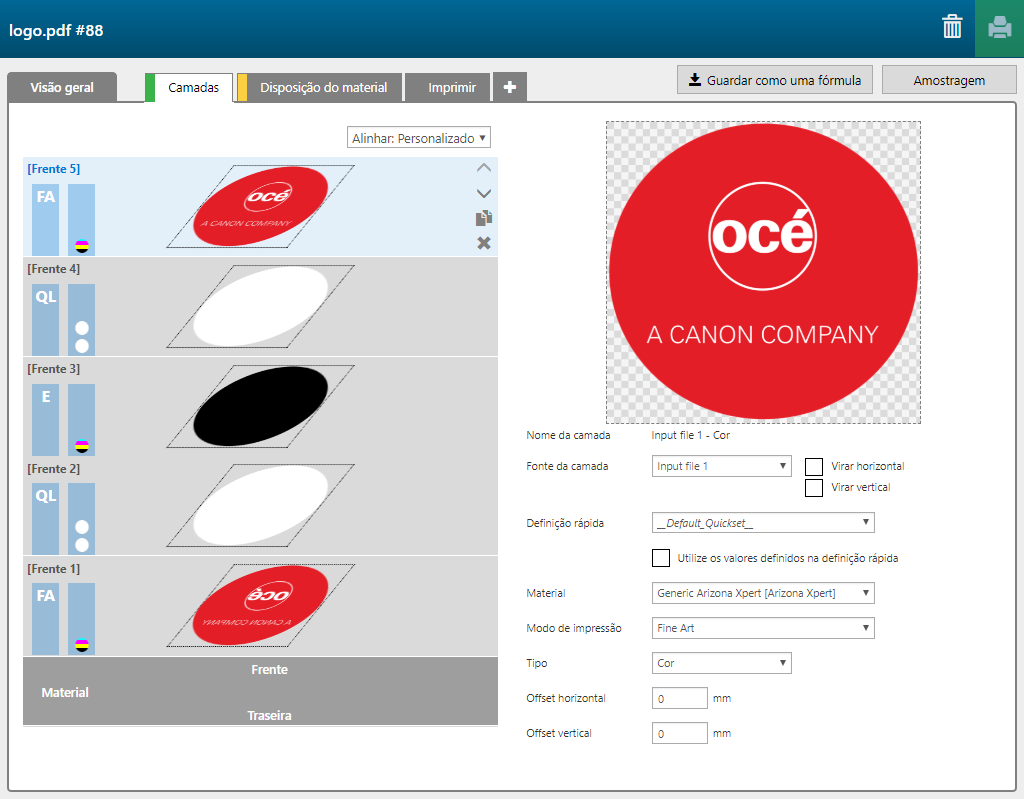Click the [Frente 4] layer label

(x=54, y=269)
